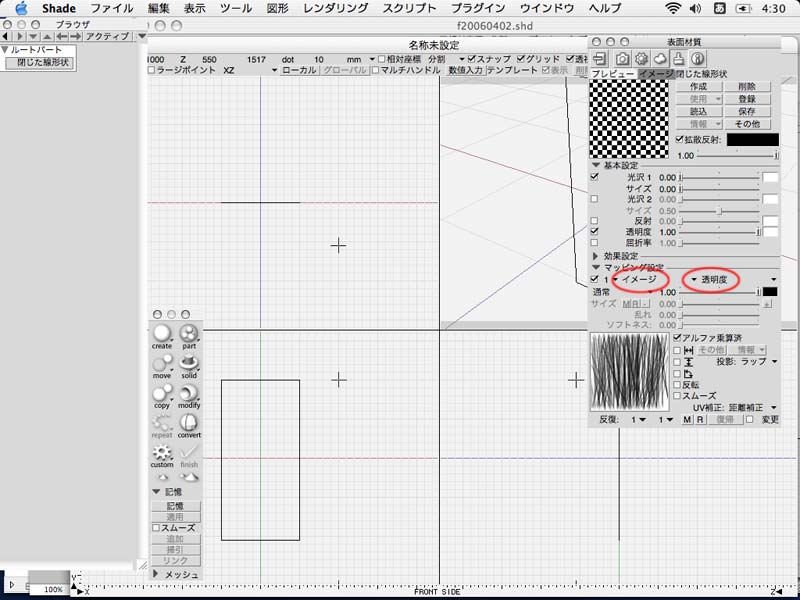Click the part tool icon
The width and height of the screenshot is (800, 600).
189,334
